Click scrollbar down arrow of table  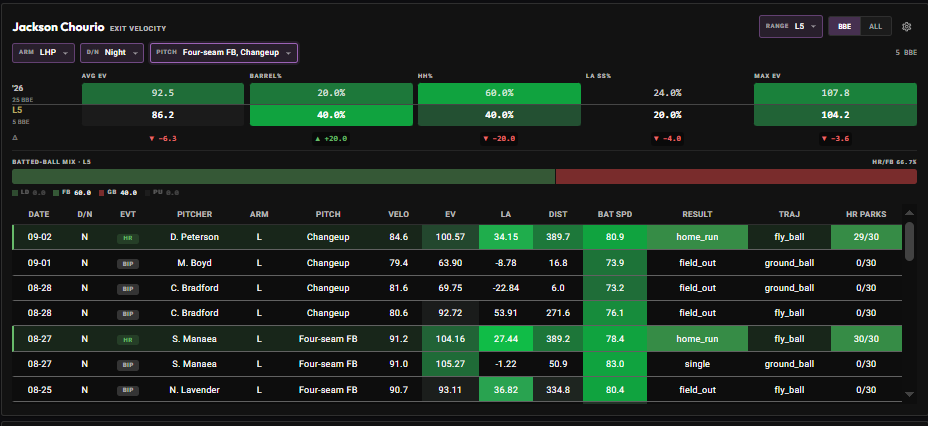click(x=909, y=394)
